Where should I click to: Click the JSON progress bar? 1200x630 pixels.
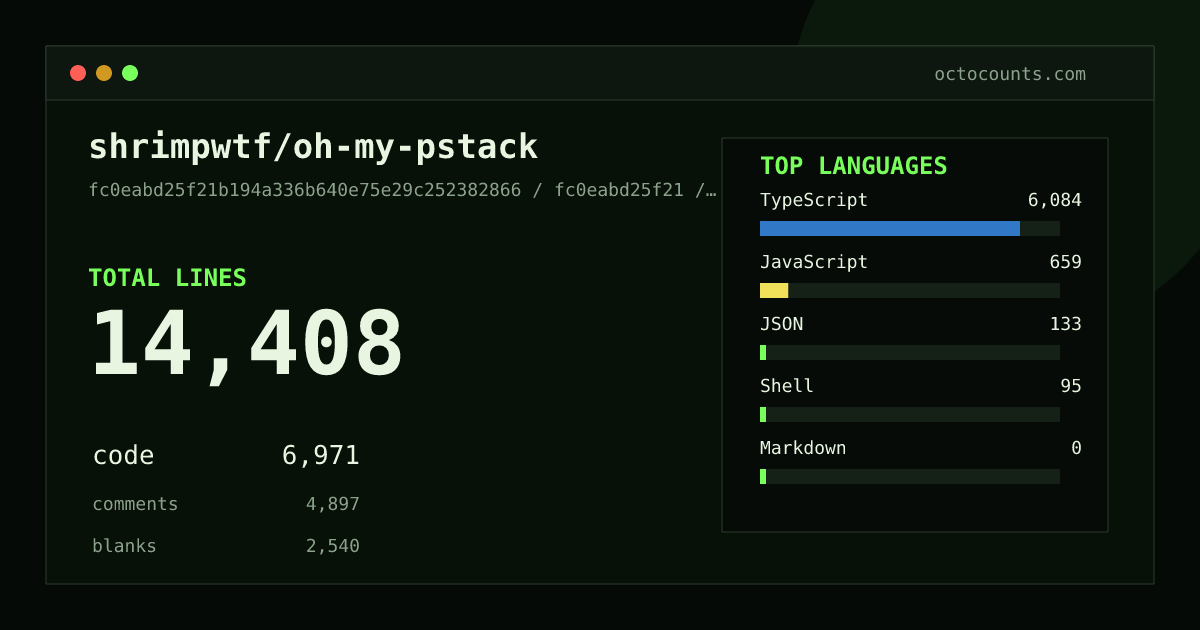pyautogui.click(x=910, y=352)
